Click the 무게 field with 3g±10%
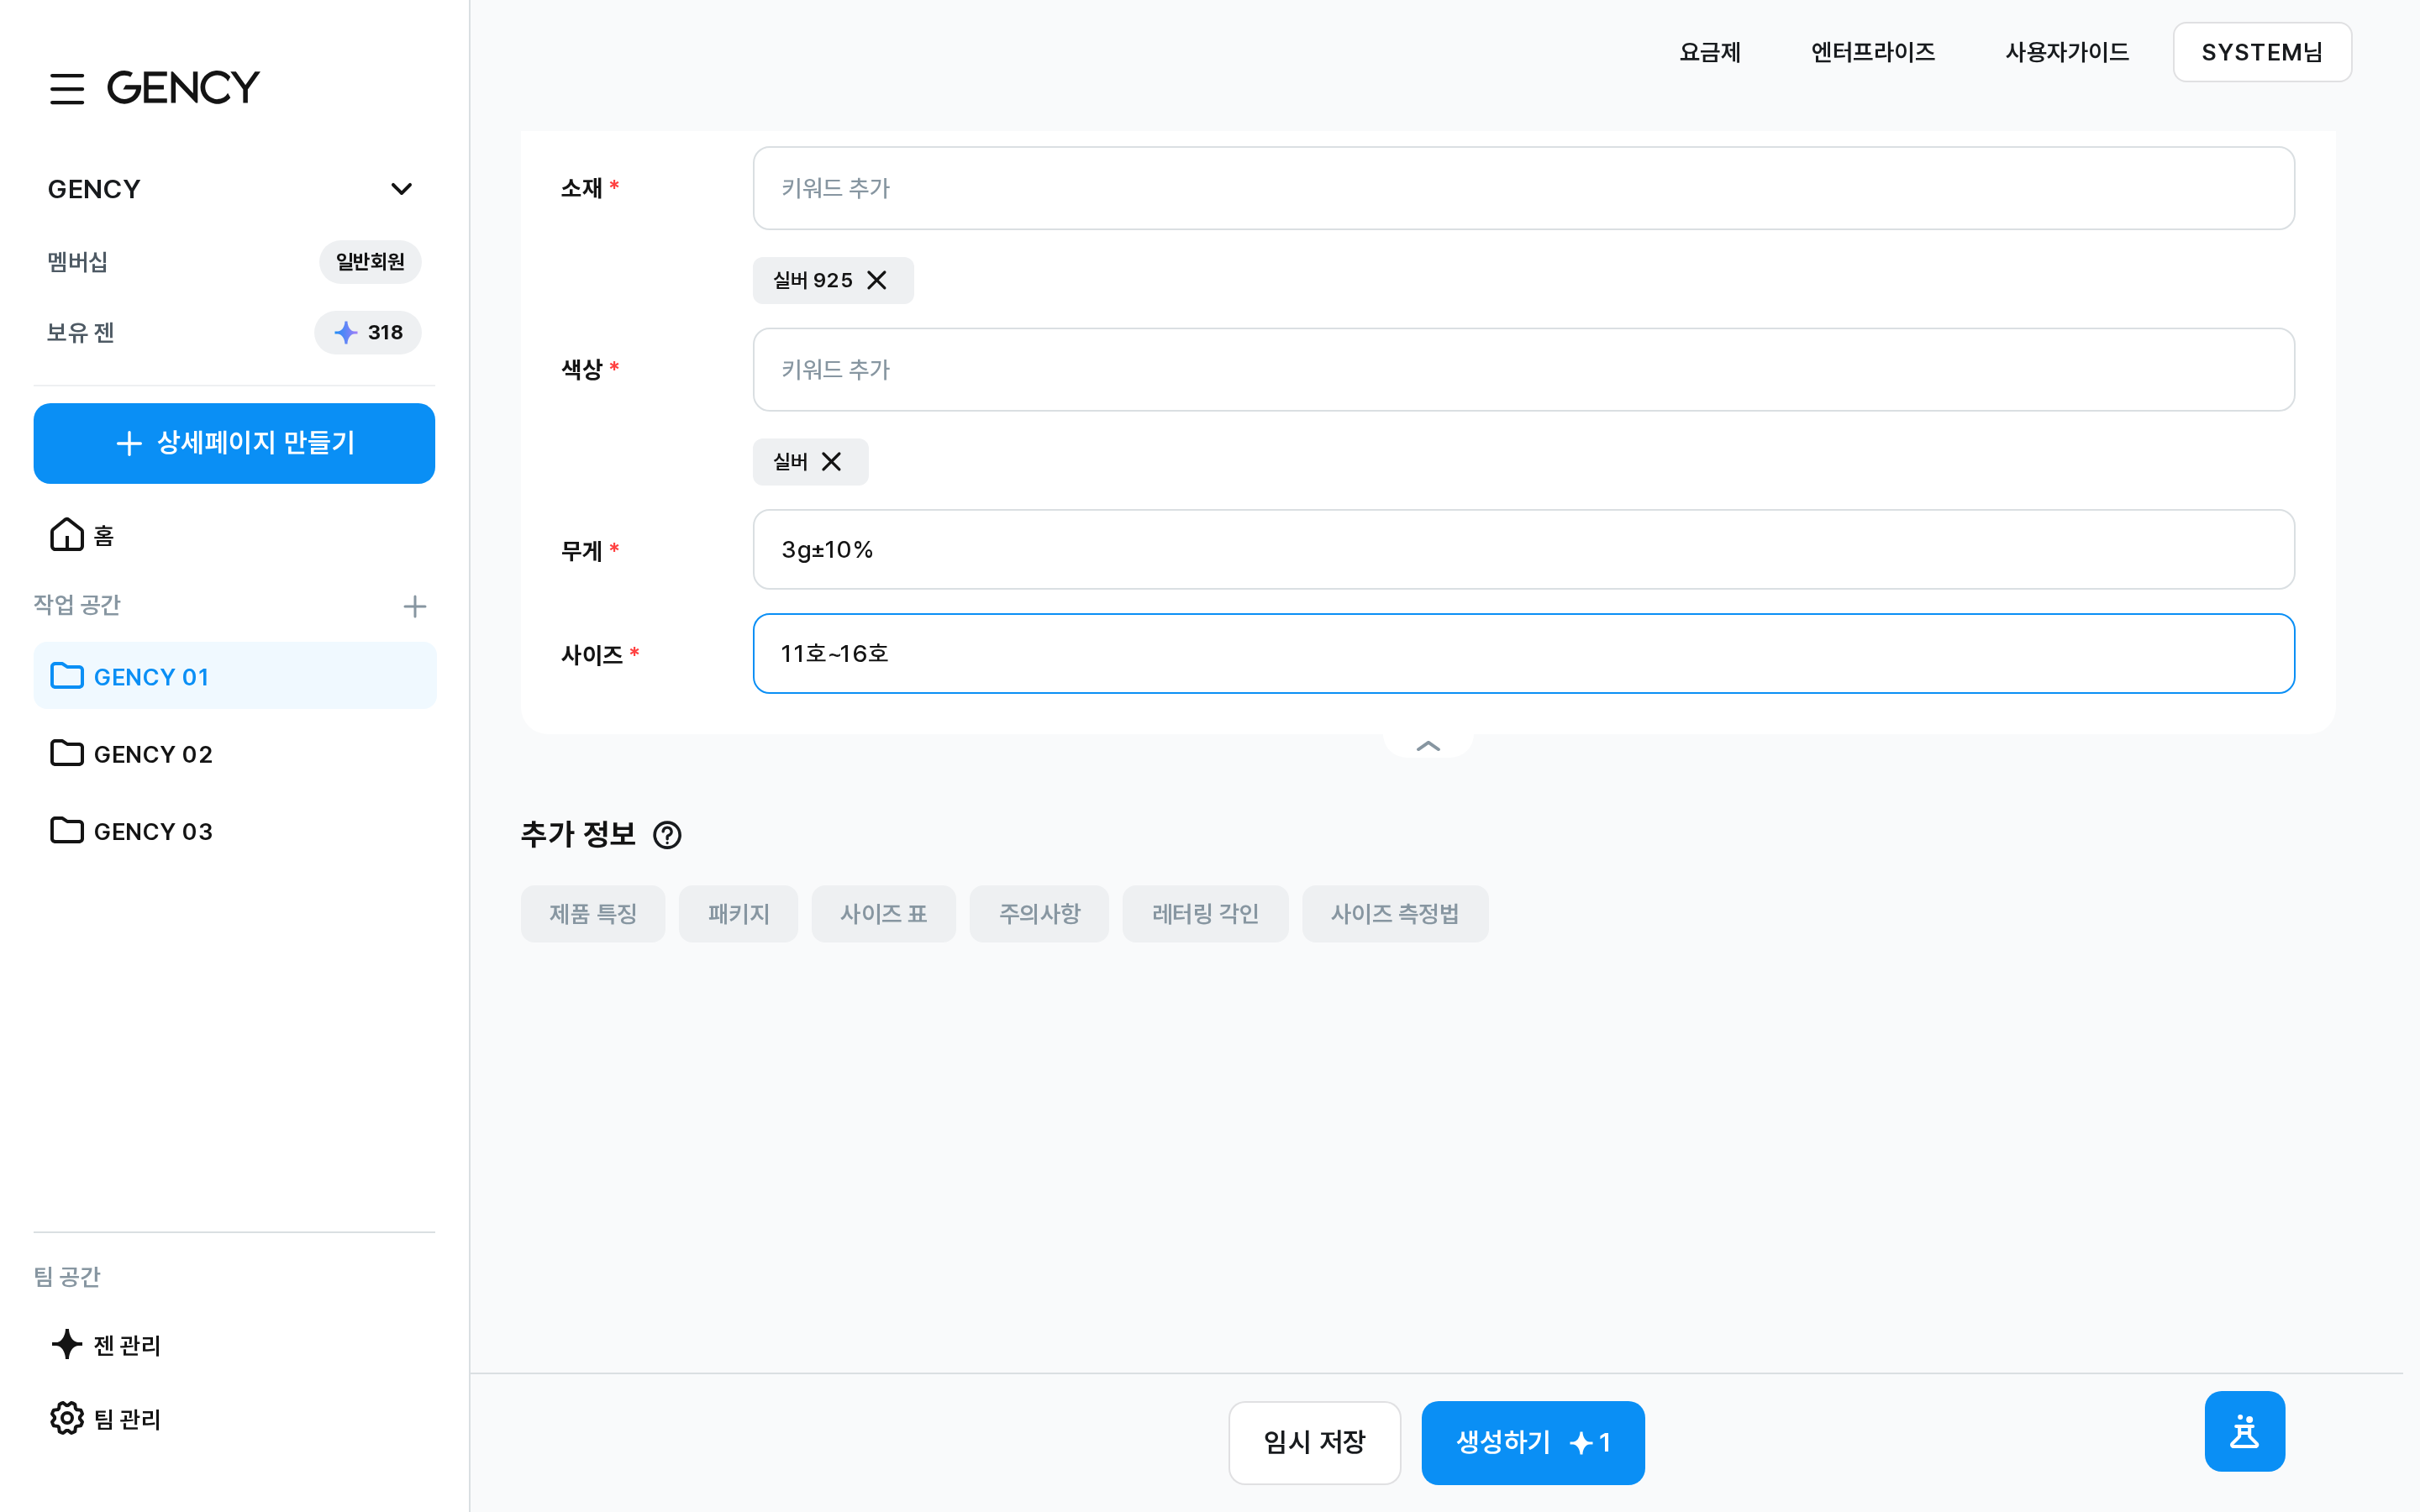 [1523, 549]
